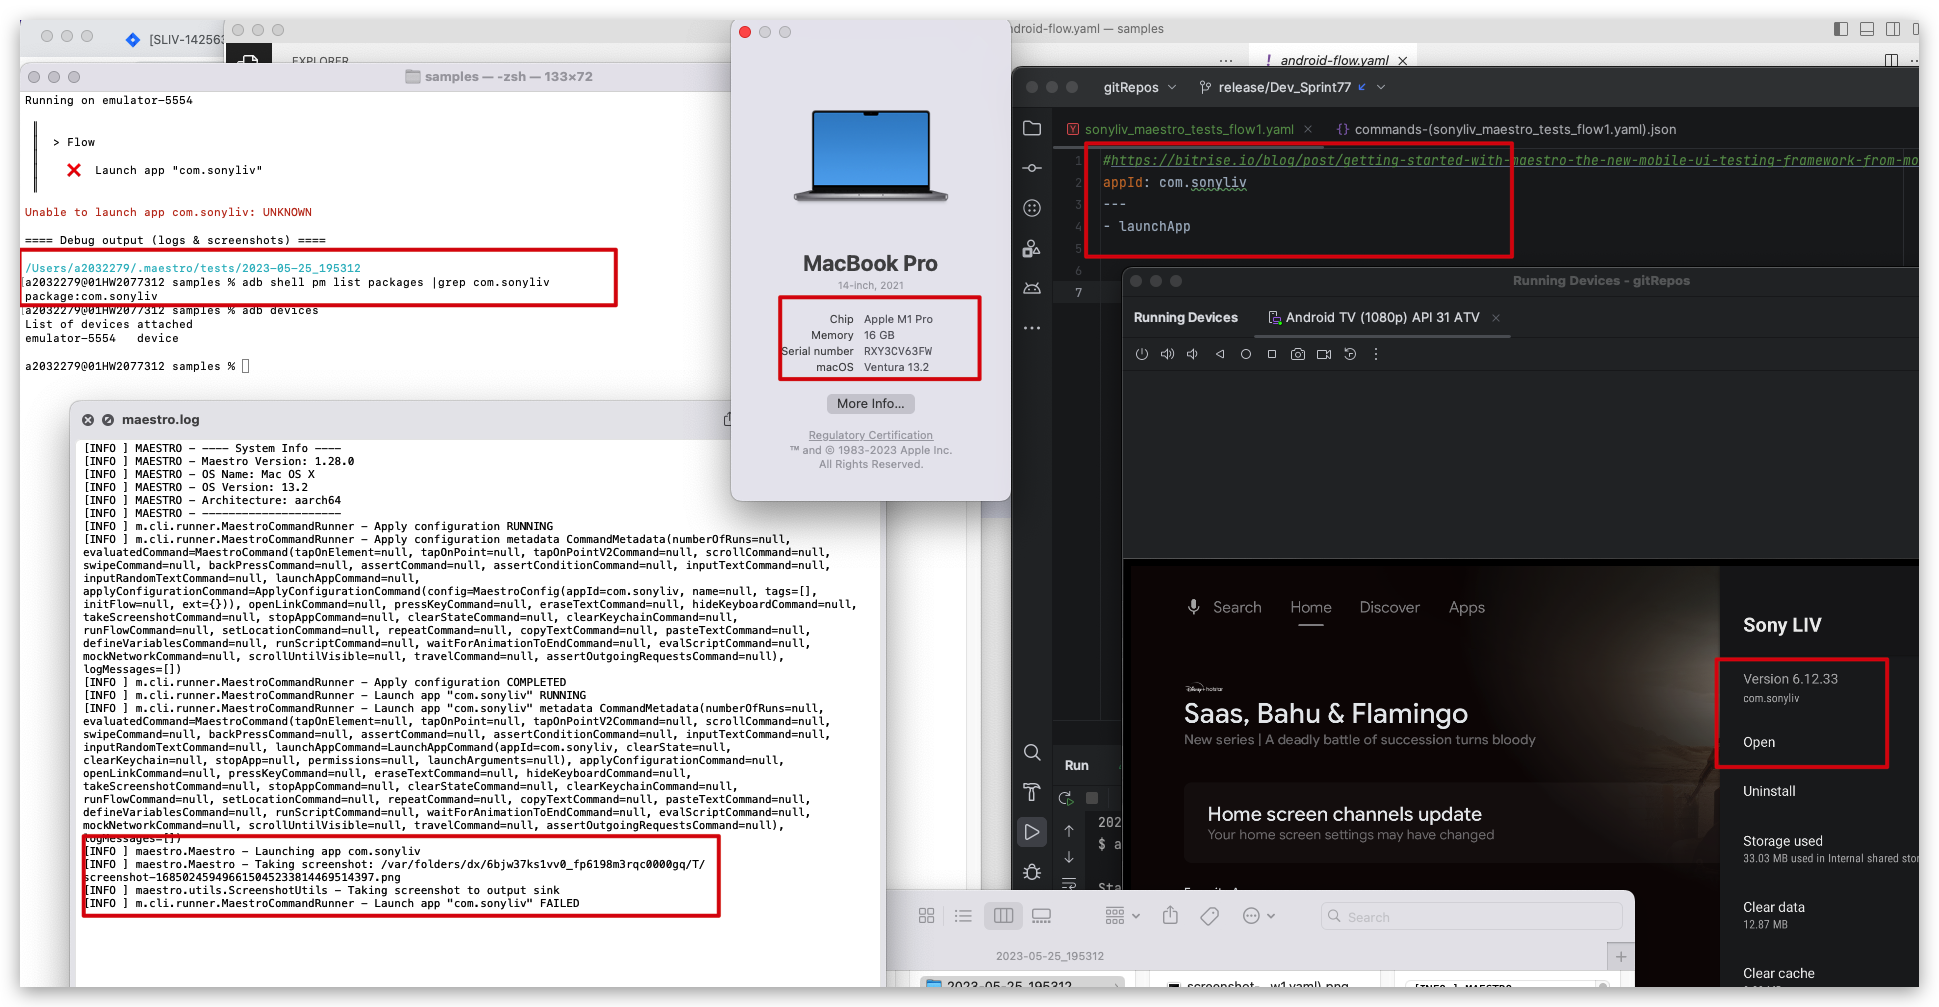This screenshot has height=1007, width=1939.
Task: Open the emulator three-dot overflow menu
Action: (1377, 353)
